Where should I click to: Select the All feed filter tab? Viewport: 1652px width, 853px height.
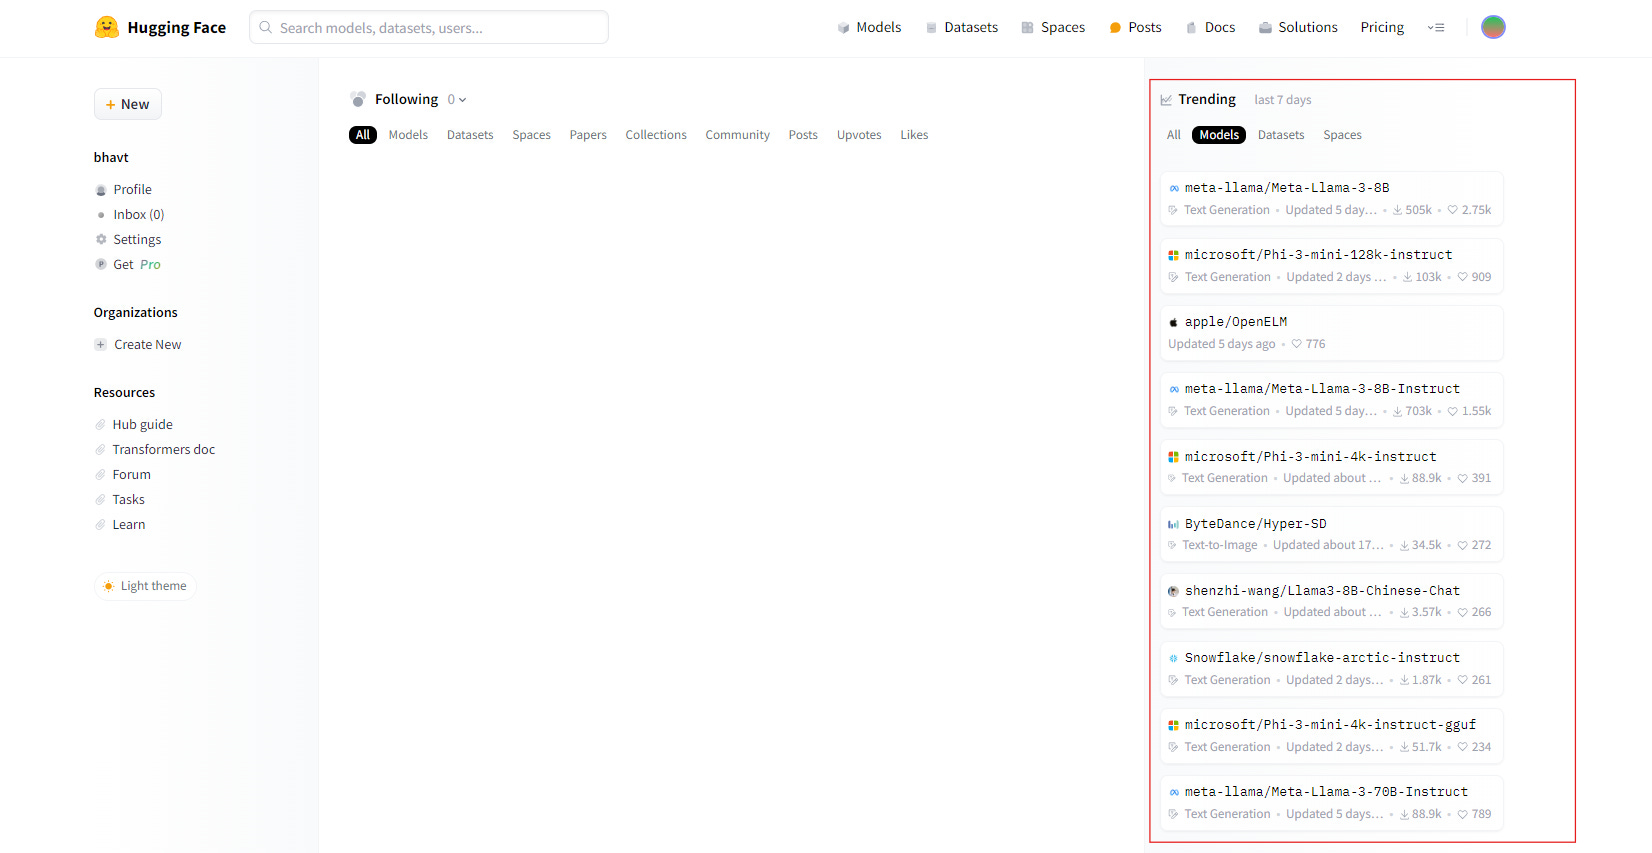[363, 135]
